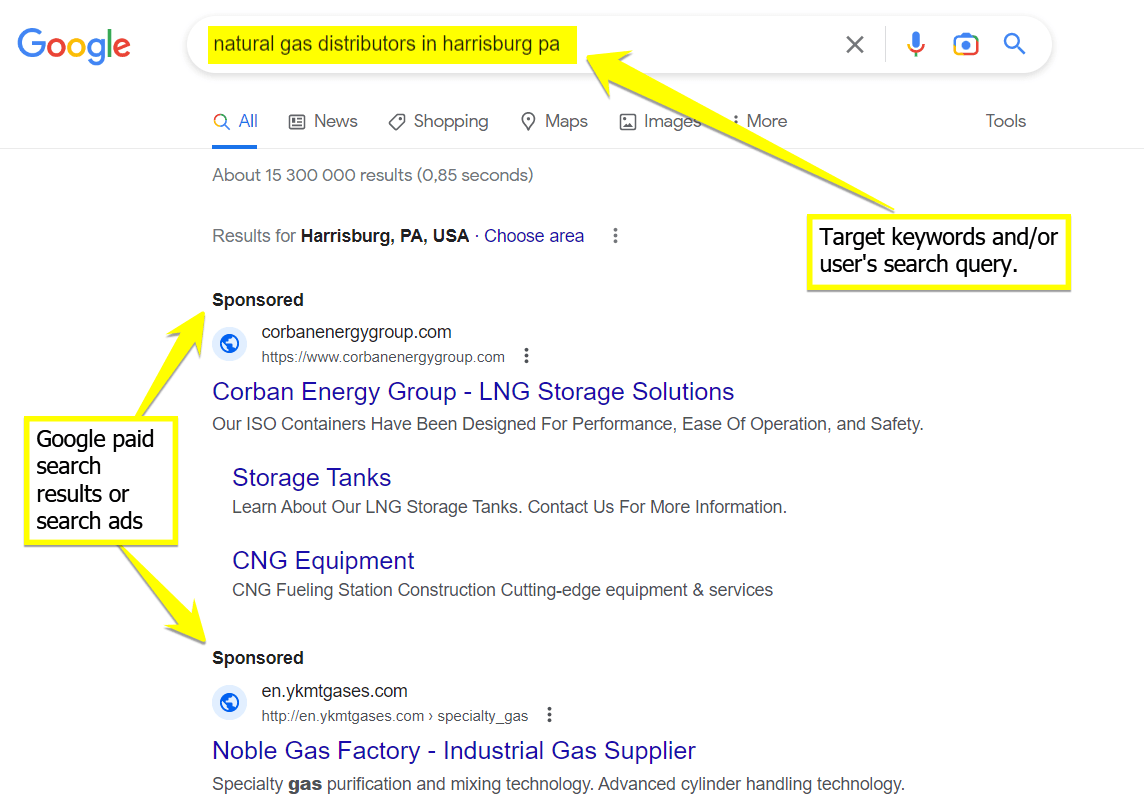The image size is (1144, 809).
Task: Click the About 15 300 000 results text
Action: (x=373, y=175)
